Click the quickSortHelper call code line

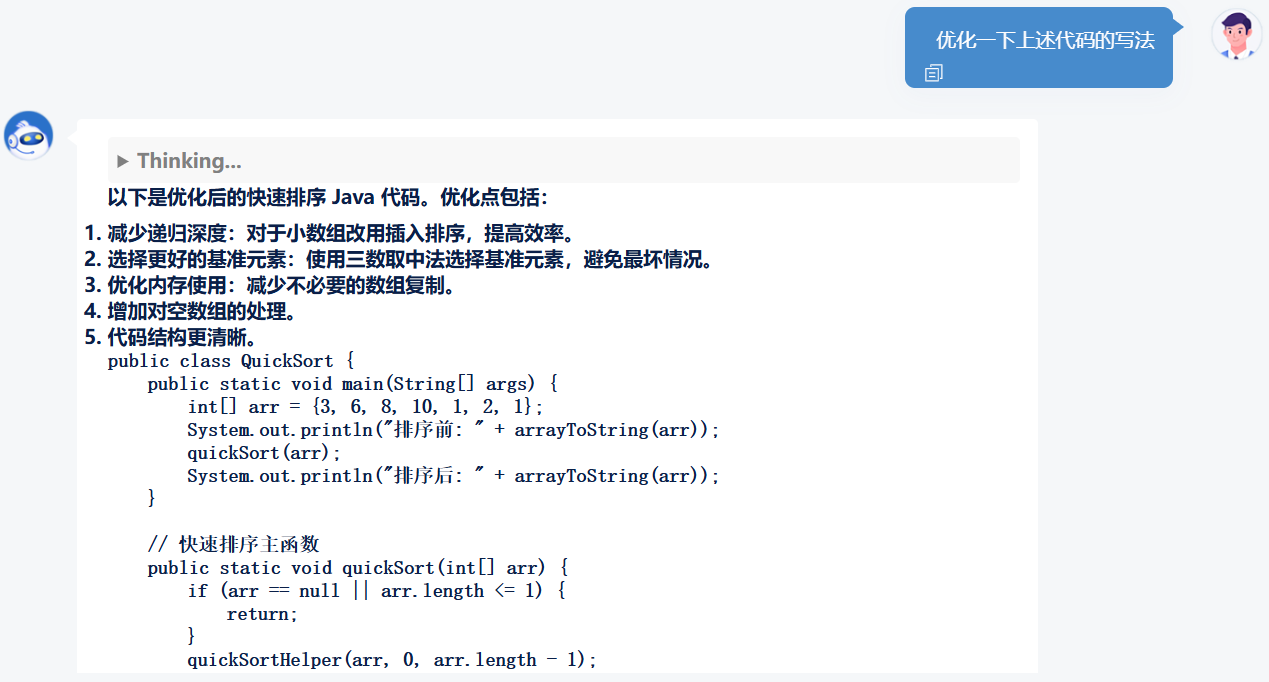[x=391, y=660]
